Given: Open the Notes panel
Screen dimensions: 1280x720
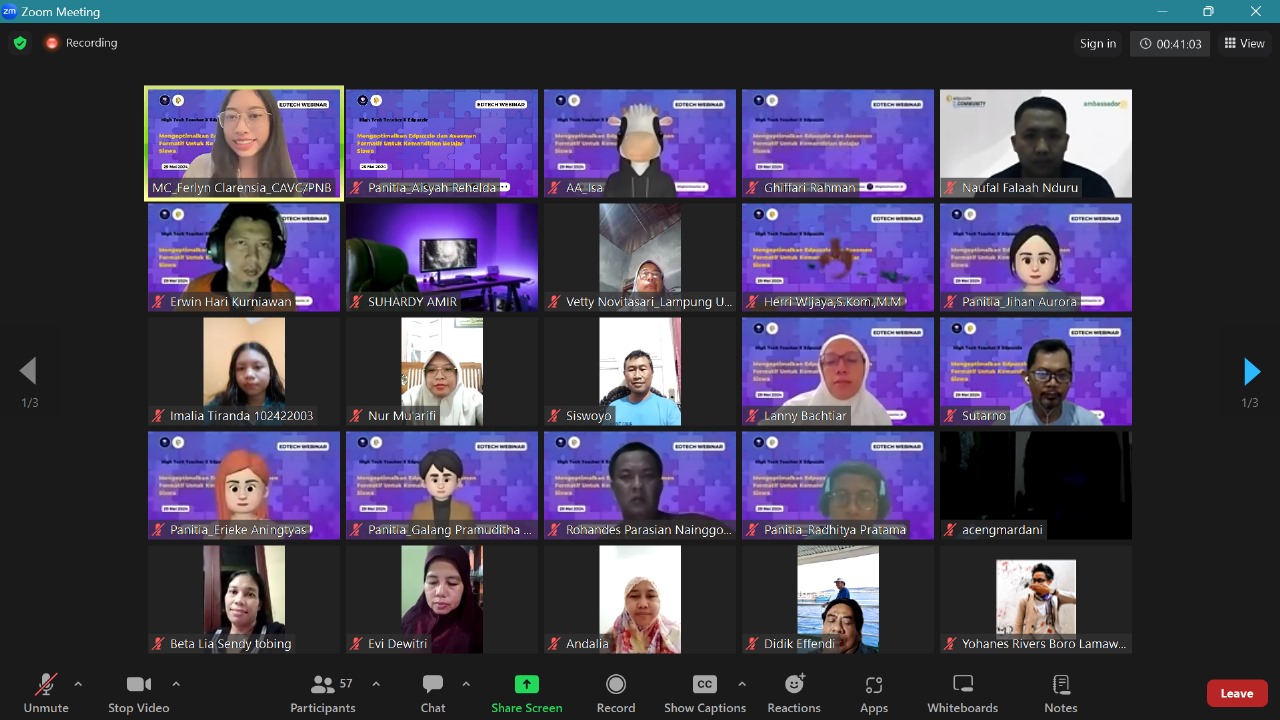Looking at the screenshot, I should 1060,693.
